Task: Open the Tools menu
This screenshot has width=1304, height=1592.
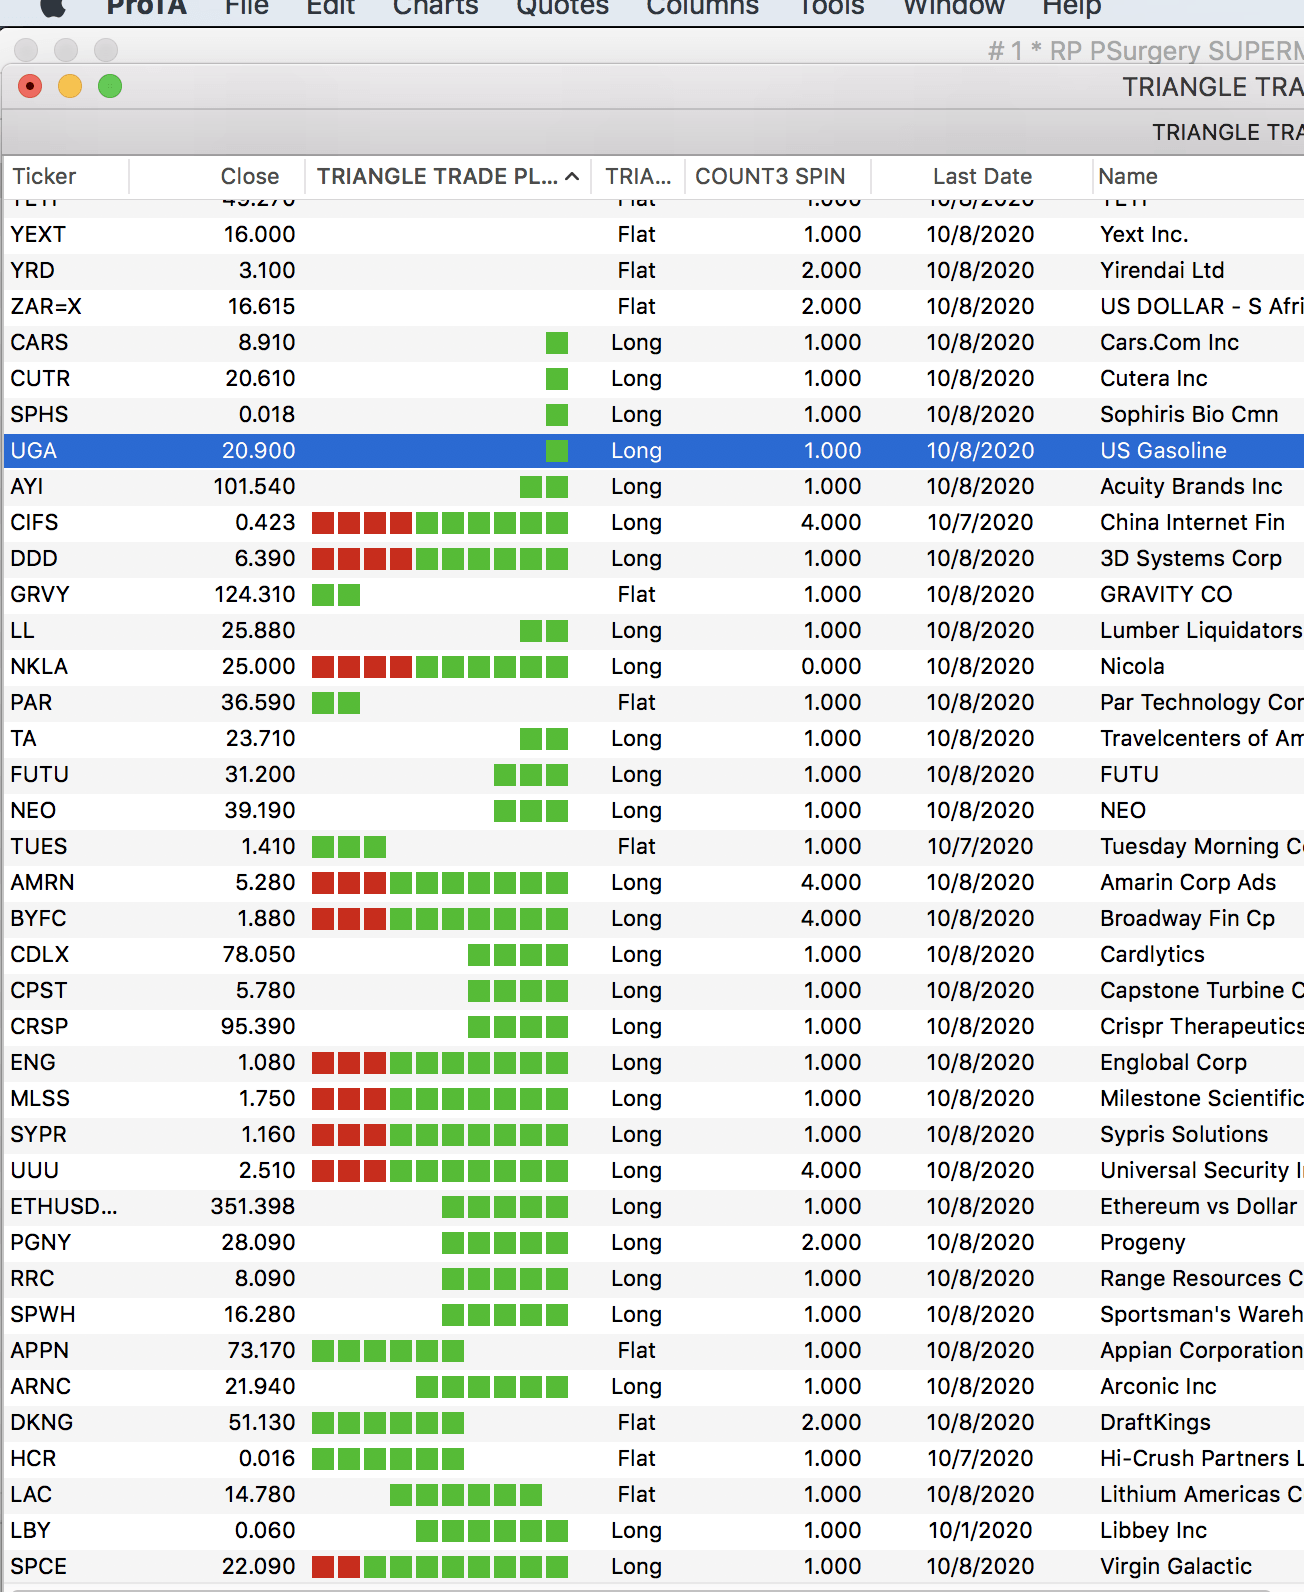Action: 831,8
